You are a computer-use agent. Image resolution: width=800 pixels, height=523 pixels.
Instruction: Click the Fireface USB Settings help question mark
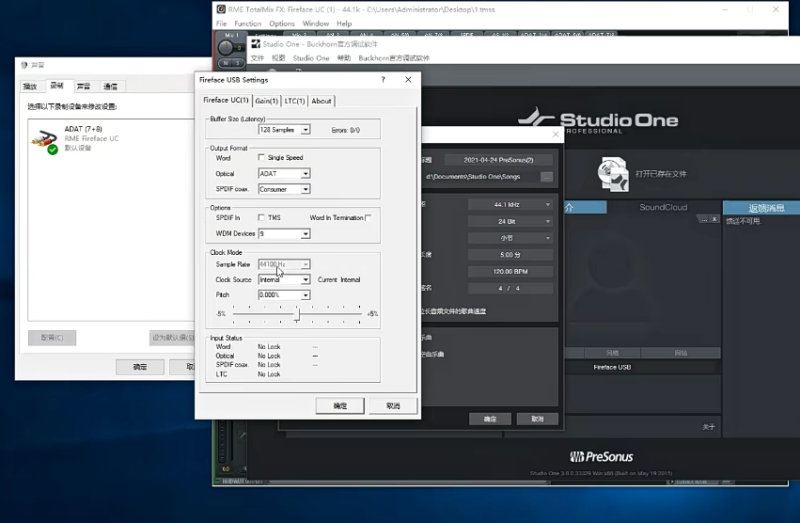(x=383, y=80)
